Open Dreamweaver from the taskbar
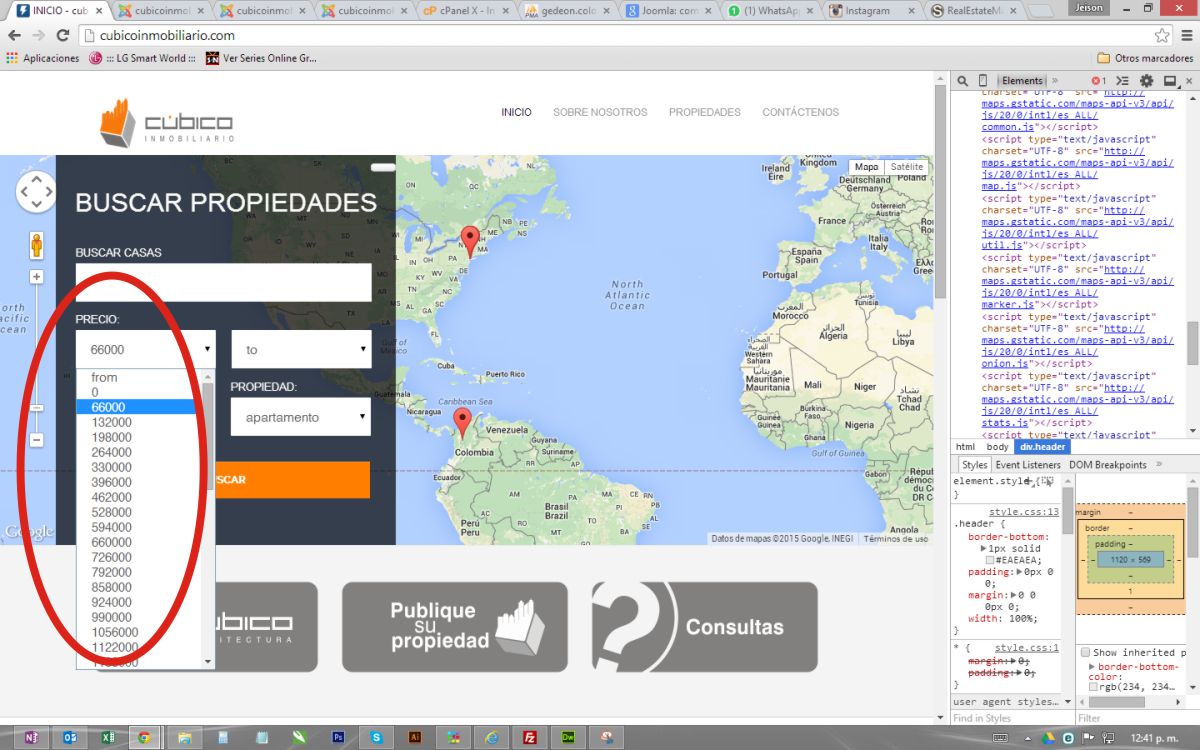Viewport: 1200px width, 750px height. (x=568, y=738)
